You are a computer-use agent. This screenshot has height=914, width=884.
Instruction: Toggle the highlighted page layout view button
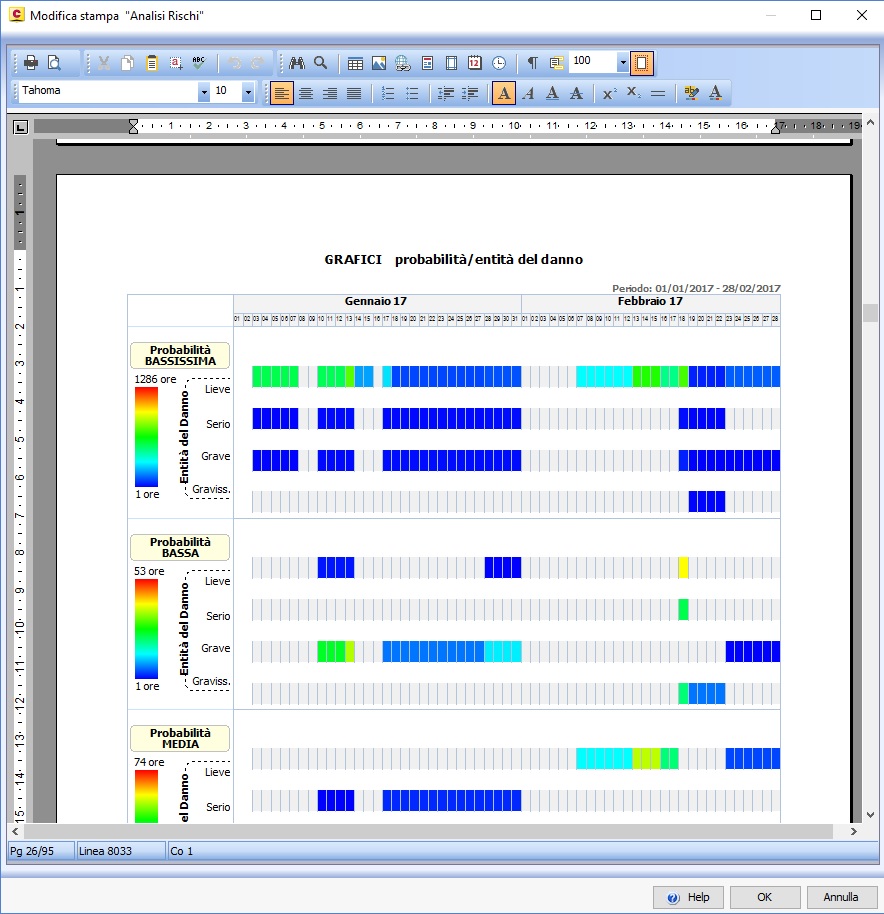click(642, 63)
